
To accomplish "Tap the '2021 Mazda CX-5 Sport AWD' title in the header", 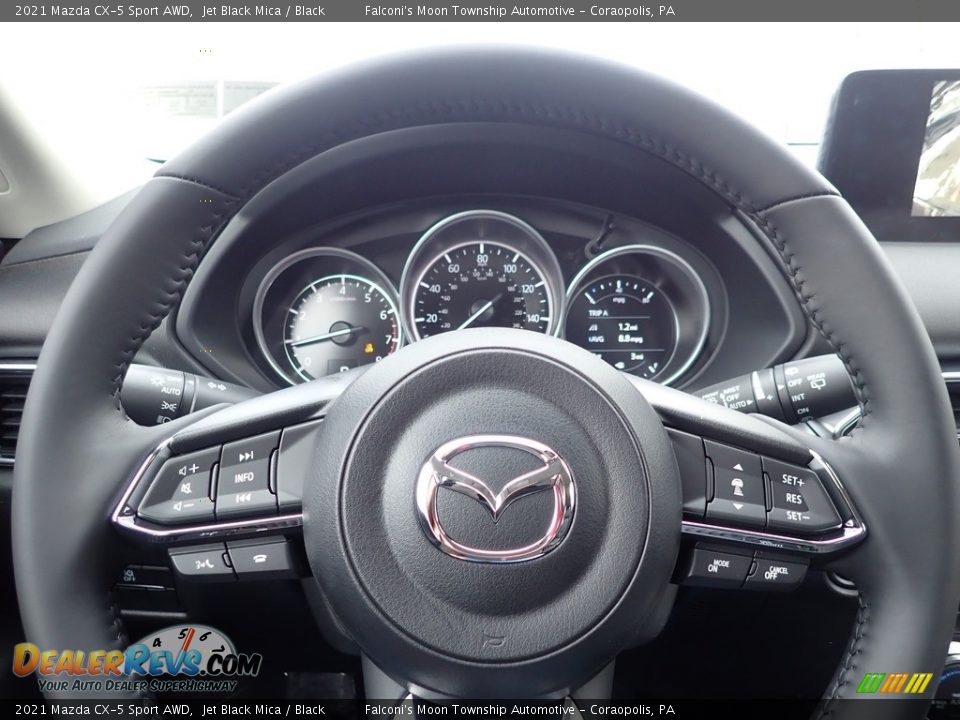I will [103, 10].
